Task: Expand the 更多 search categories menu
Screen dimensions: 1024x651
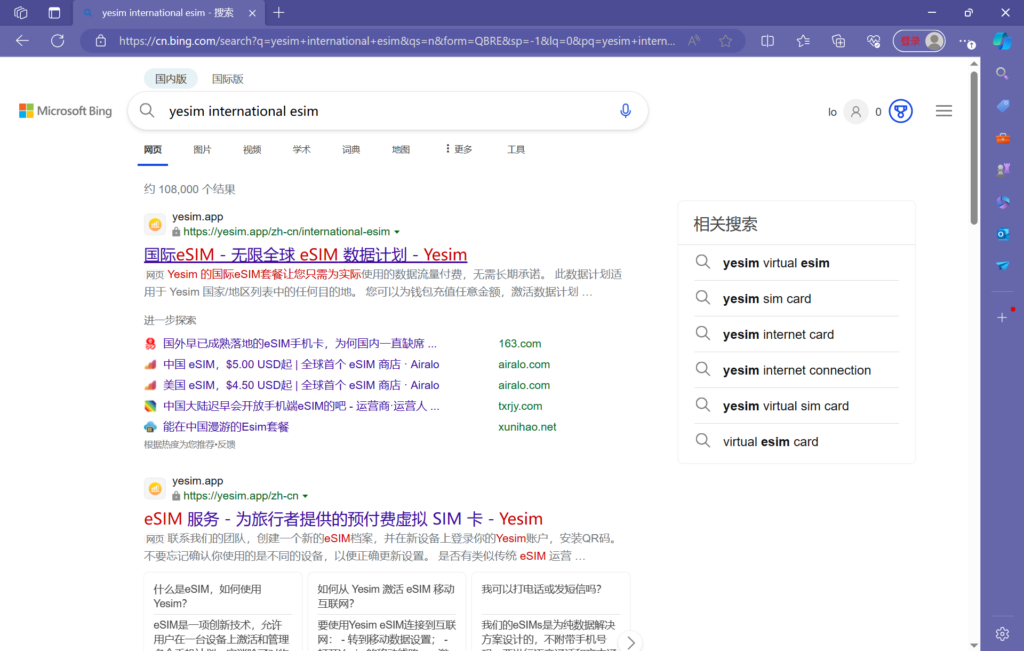Action: pyautogui.click(x=458, y=150)
